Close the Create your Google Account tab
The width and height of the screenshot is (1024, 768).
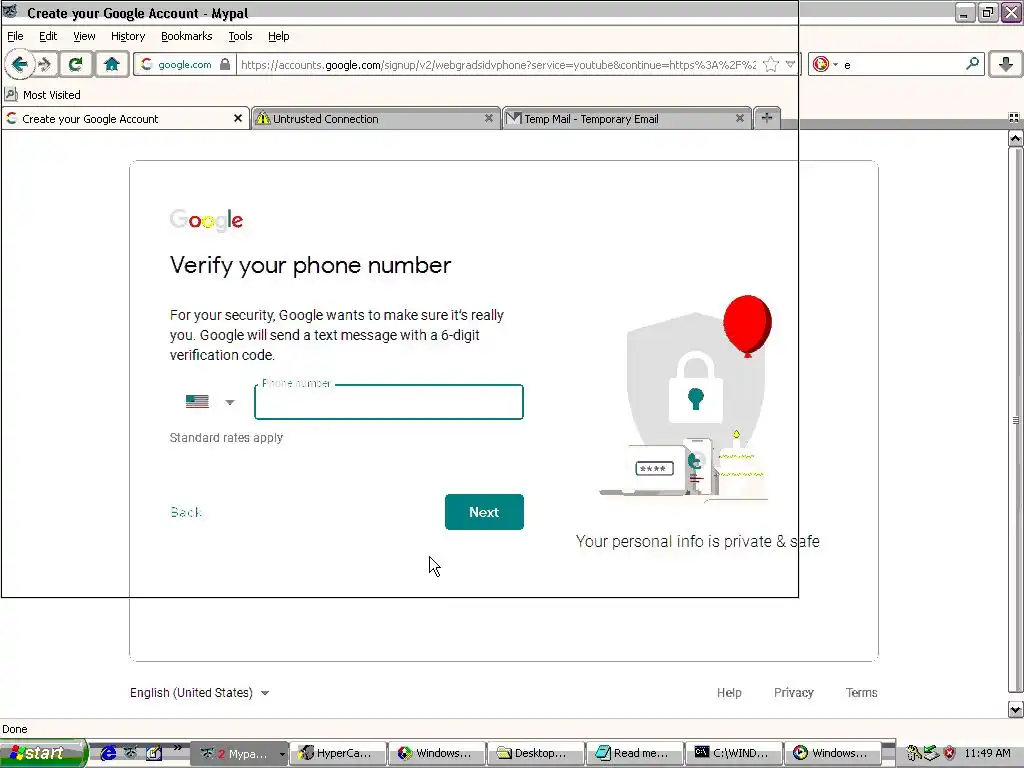point(238,118)
